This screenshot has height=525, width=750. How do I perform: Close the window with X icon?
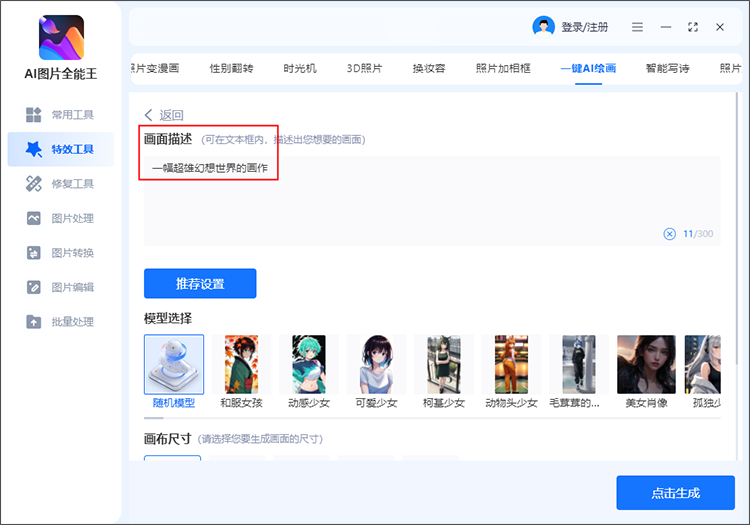coord(720,27)
